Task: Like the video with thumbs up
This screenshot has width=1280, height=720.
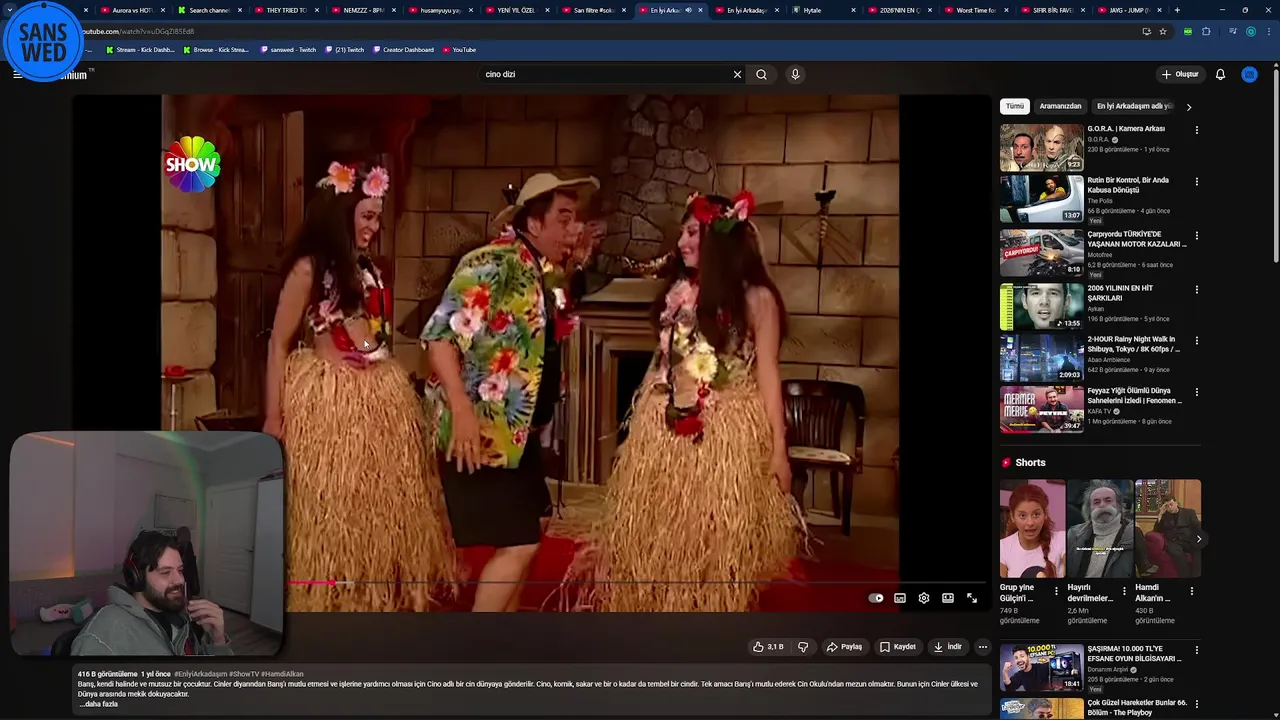Action: [768, 647]
